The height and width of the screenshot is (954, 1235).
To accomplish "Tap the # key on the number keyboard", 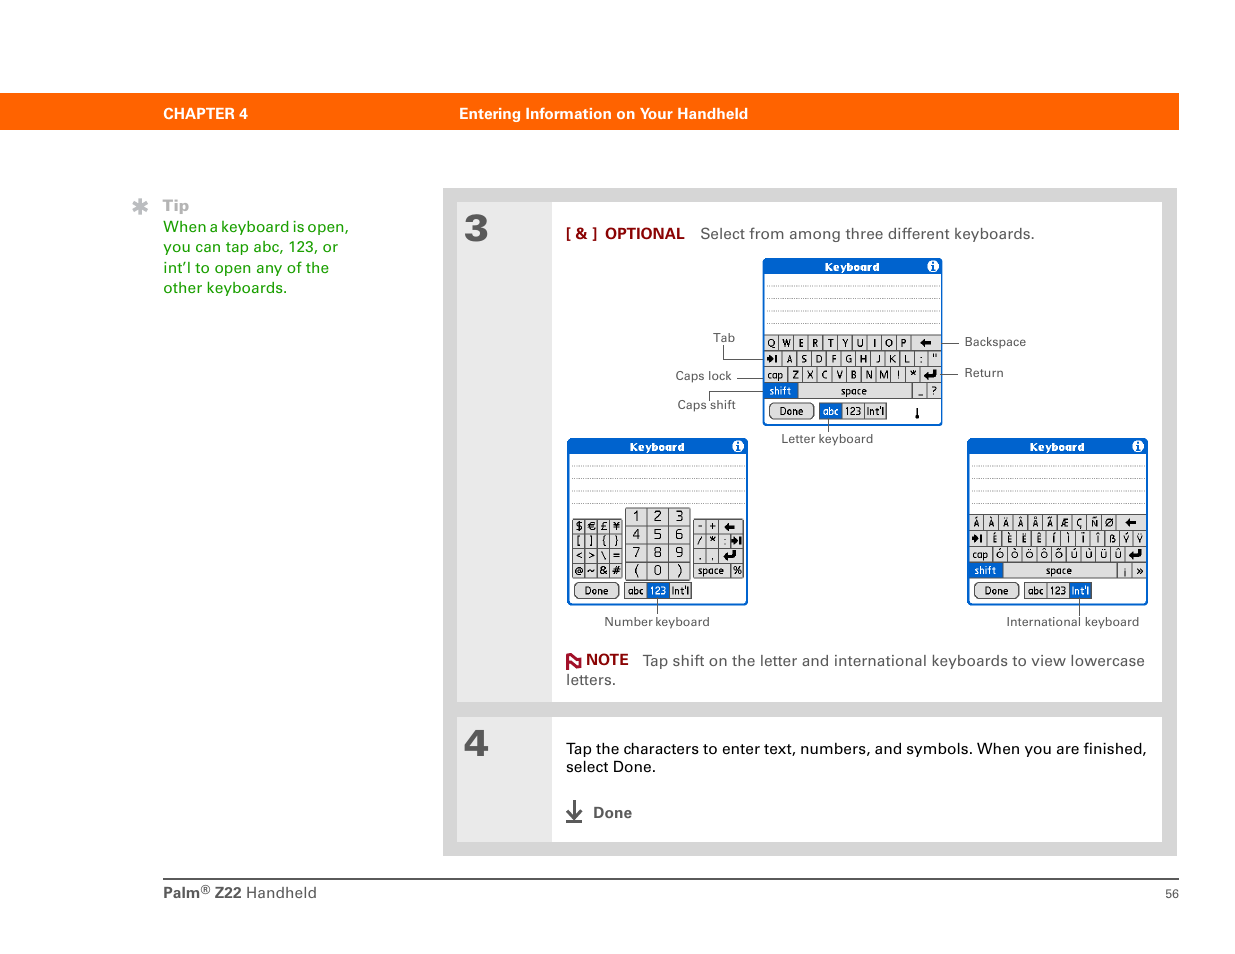I will (x=616, y=571).
